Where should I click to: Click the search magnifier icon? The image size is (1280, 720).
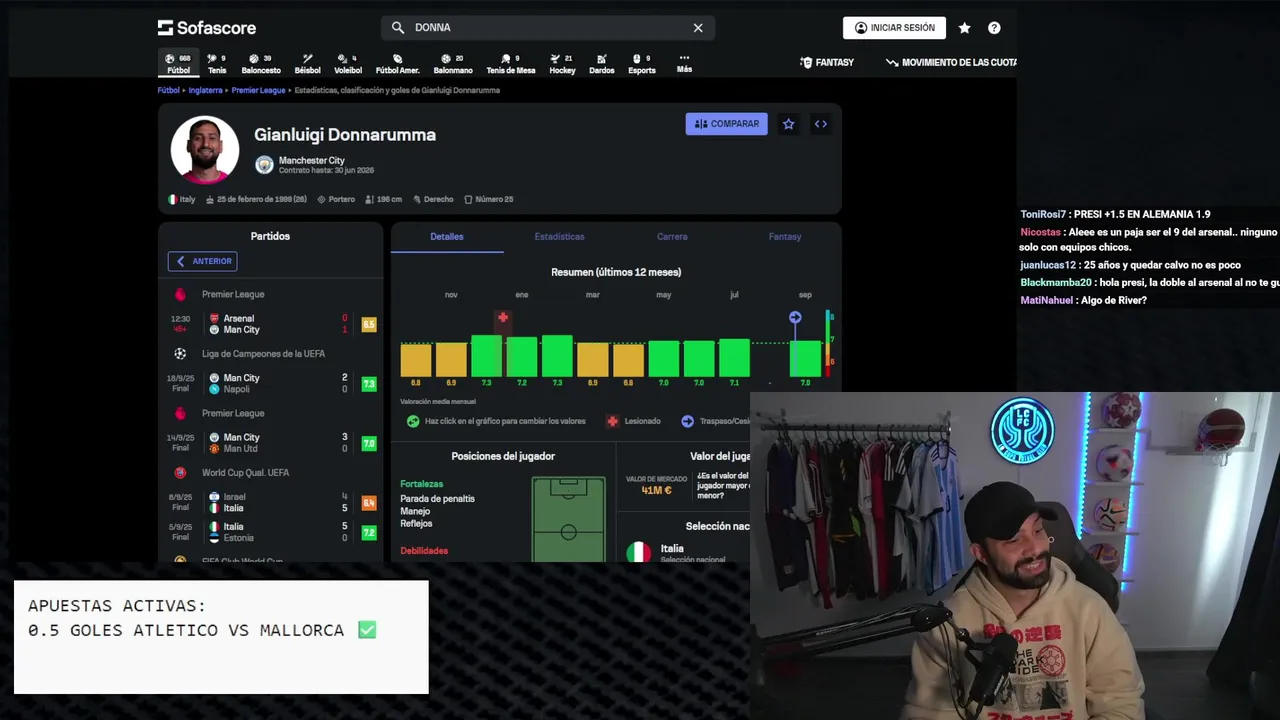(x=398, y=27)
